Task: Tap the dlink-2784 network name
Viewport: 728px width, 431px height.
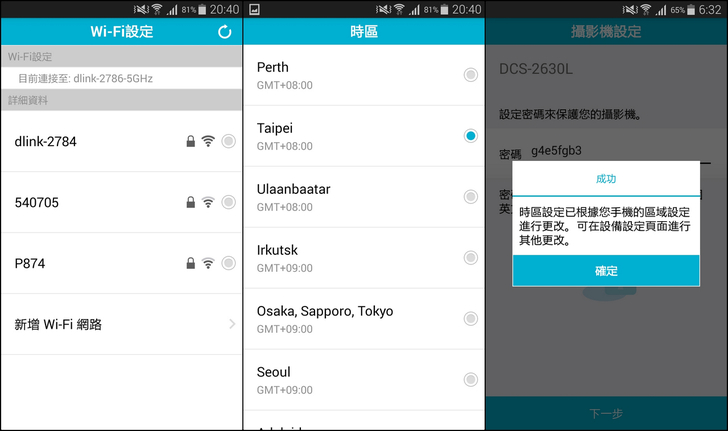Action: 46,141
